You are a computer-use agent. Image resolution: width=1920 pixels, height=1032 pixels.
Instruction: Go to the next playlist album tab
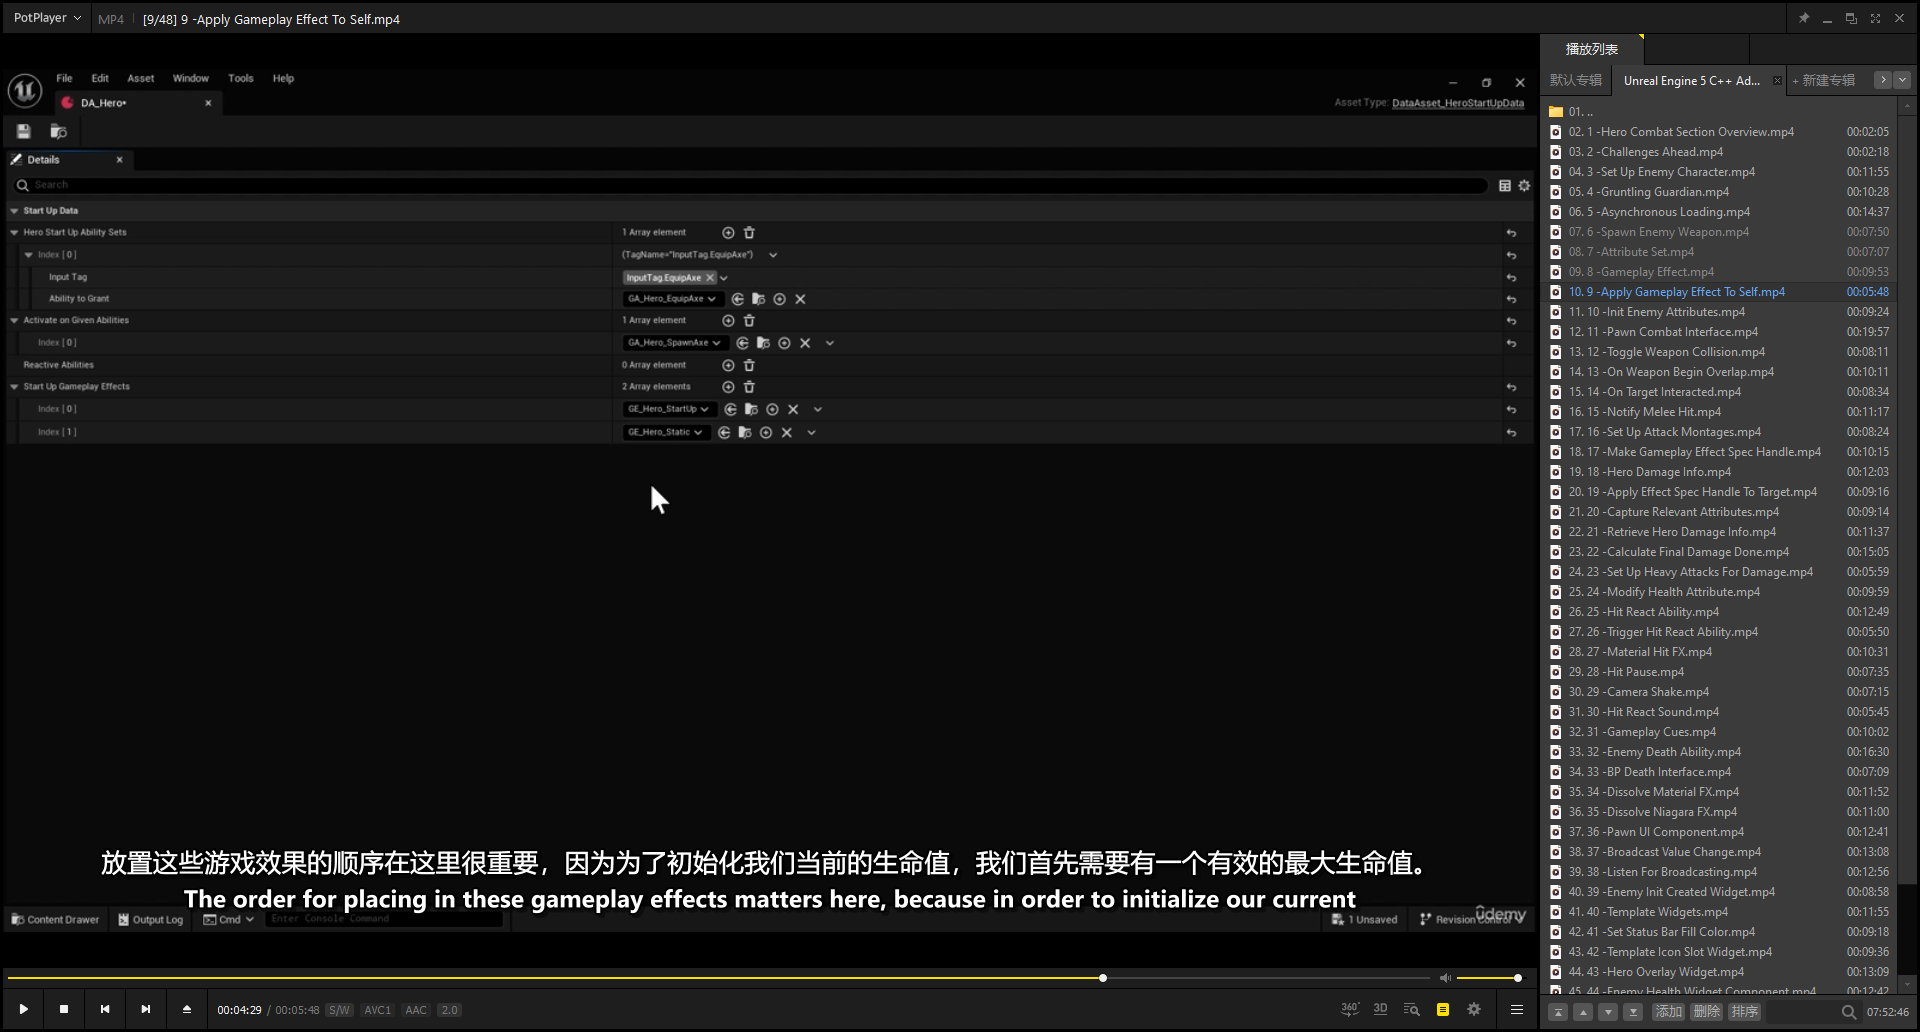(1882, 80)
